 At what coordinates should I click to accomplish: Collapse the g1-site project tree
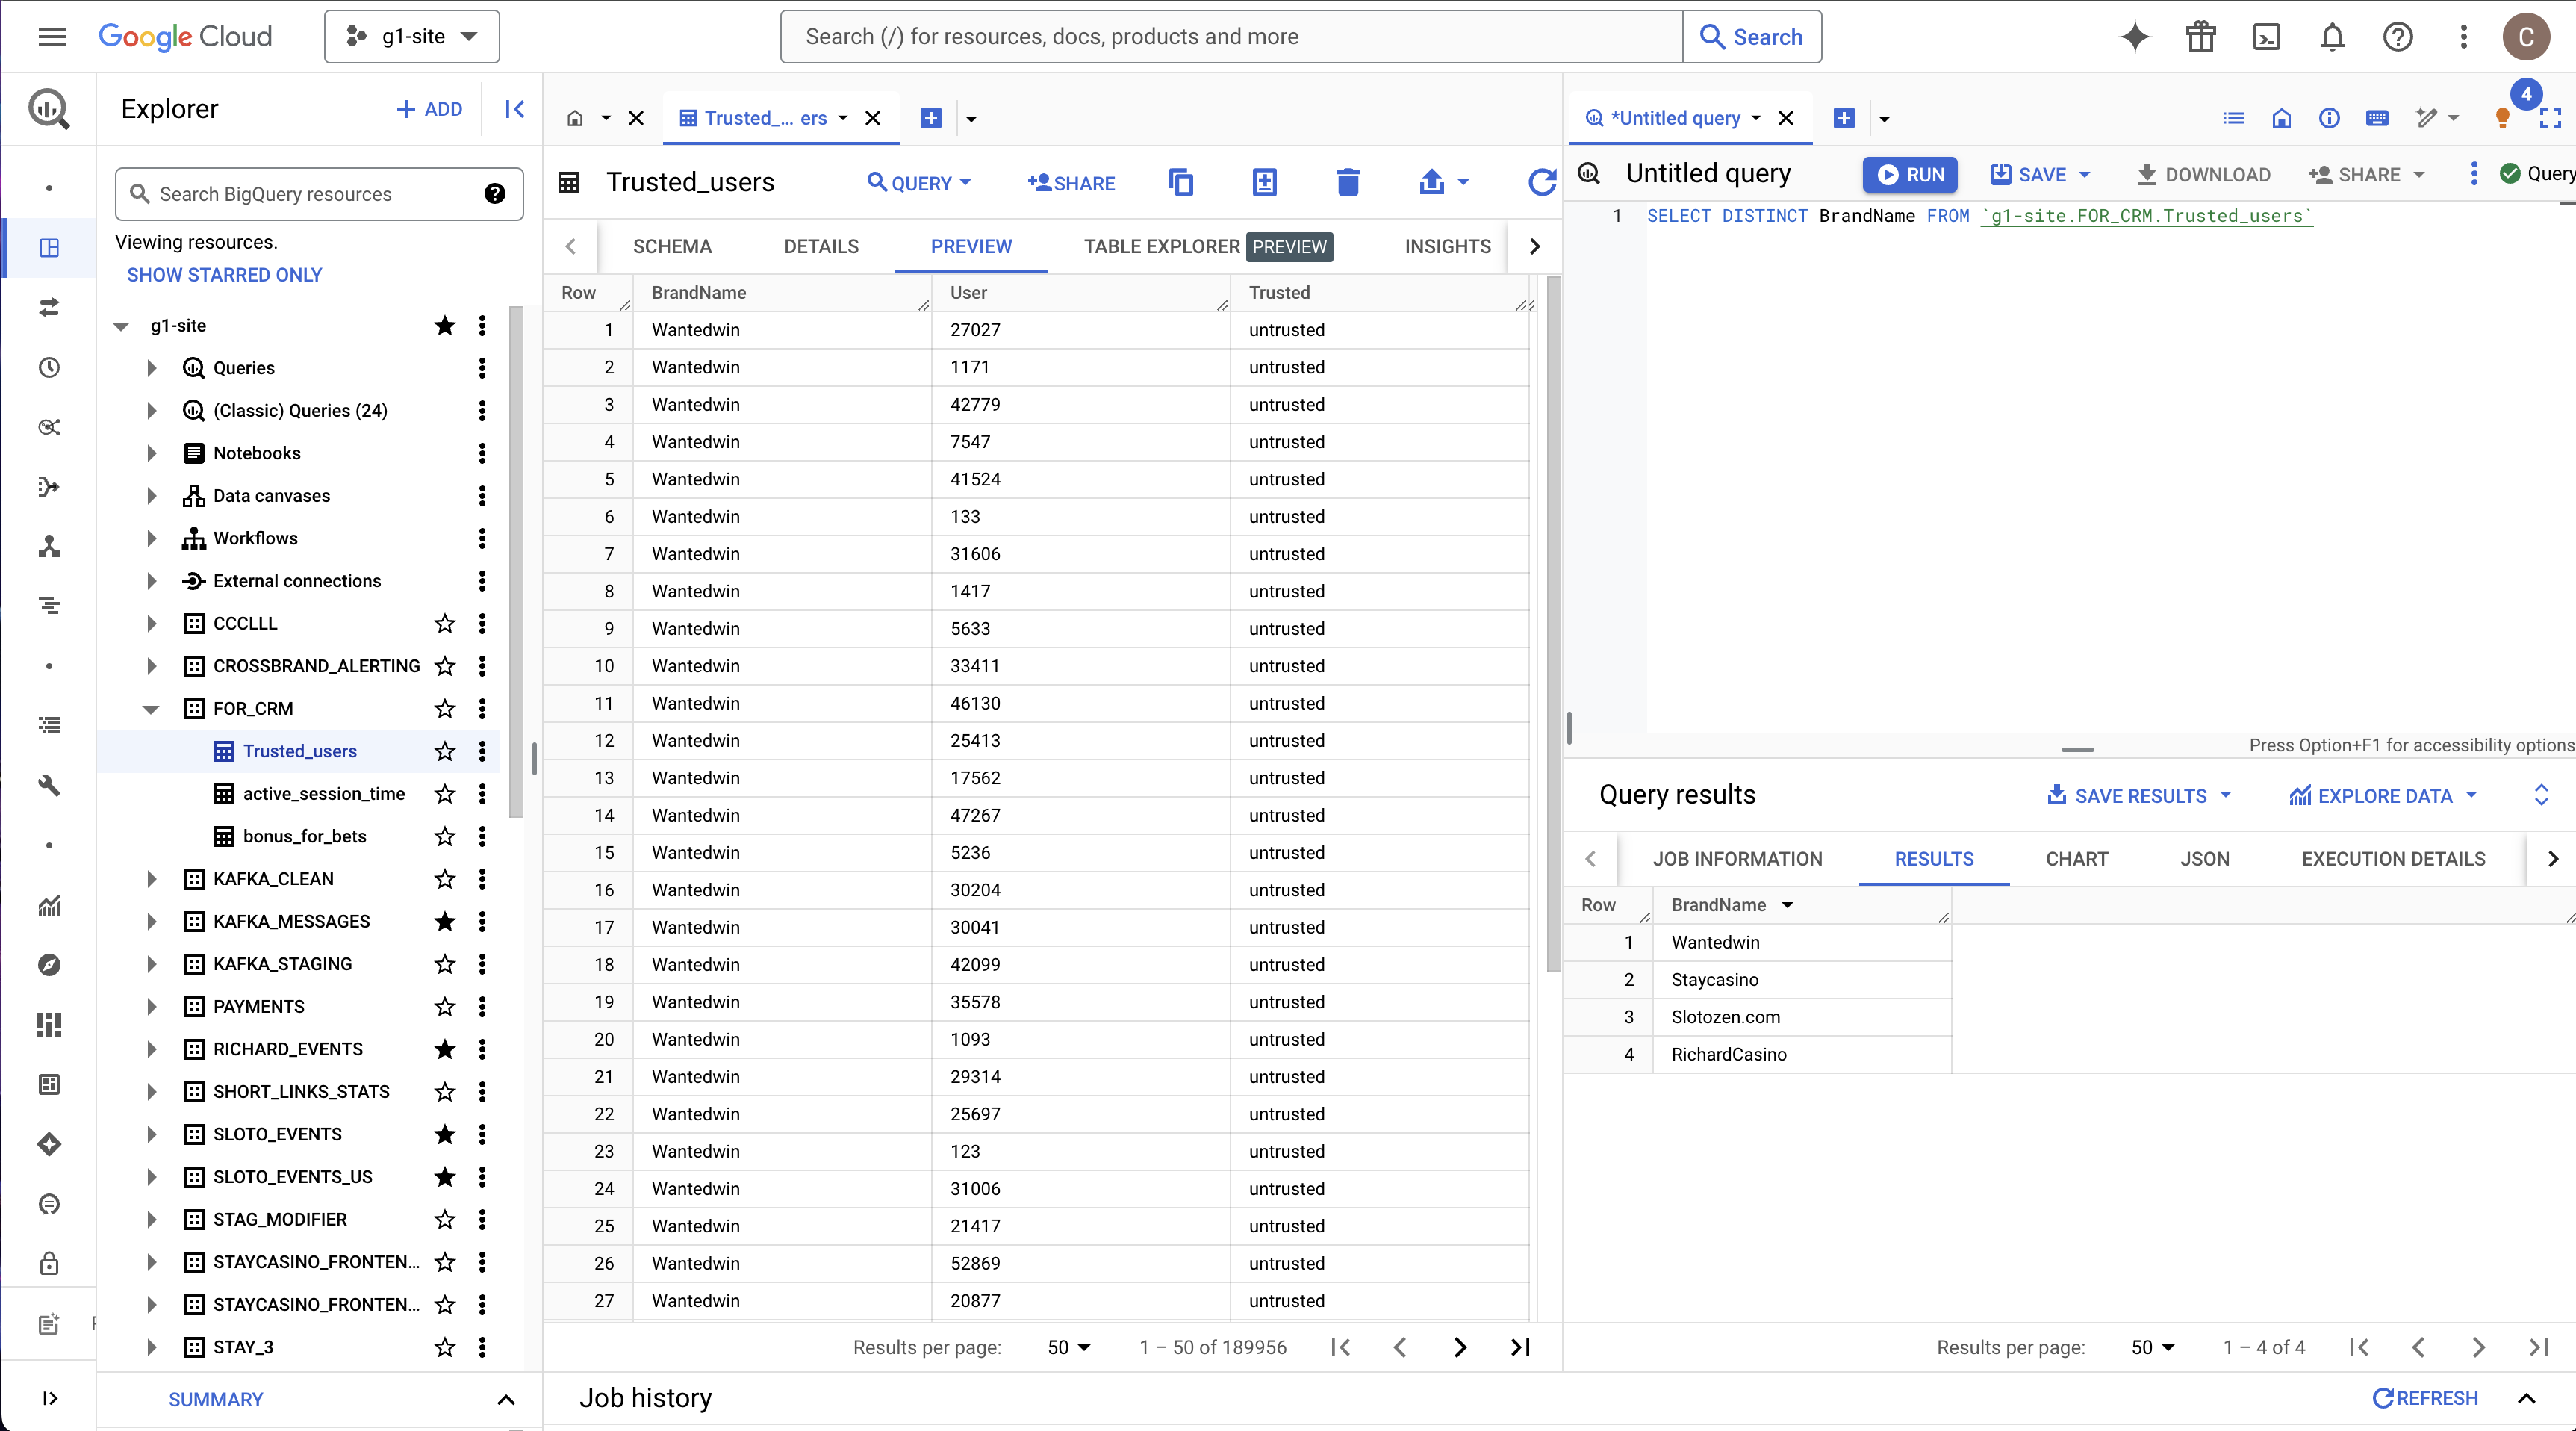121,326
